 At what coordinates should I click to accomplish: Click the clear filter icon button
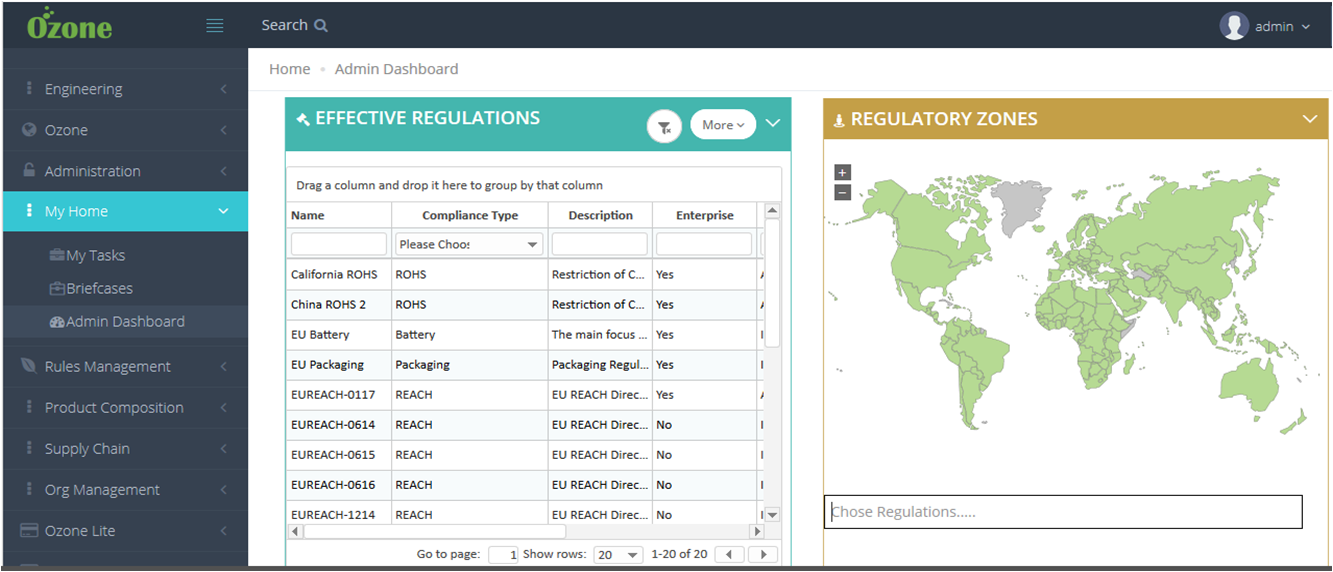[x=664, y=127]
